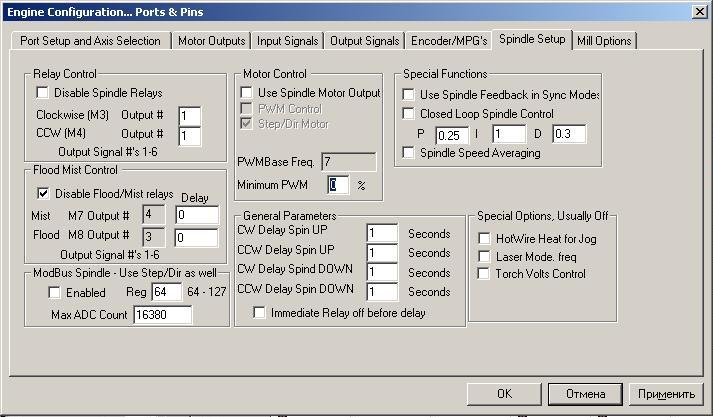
Task: Click Flood delay input field
Action: pos(197,238)
